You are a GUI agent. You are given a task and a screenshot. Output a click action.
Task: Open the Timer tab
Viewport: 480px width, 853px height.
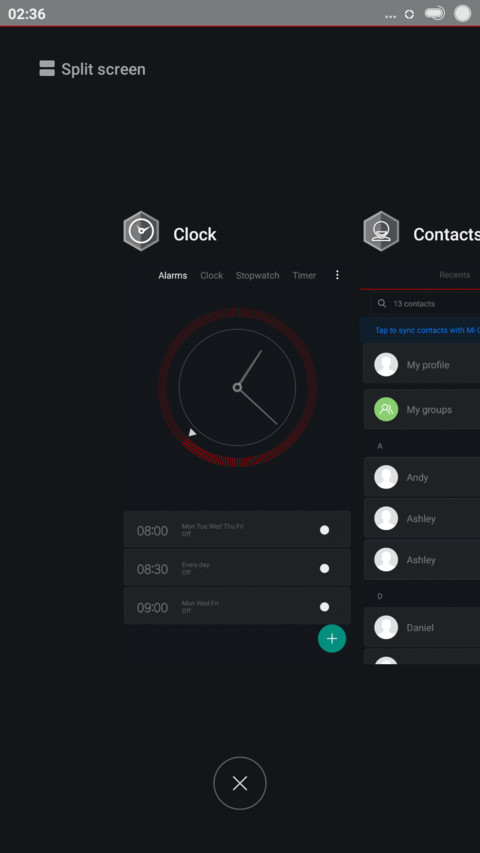(x=304, y=275)
